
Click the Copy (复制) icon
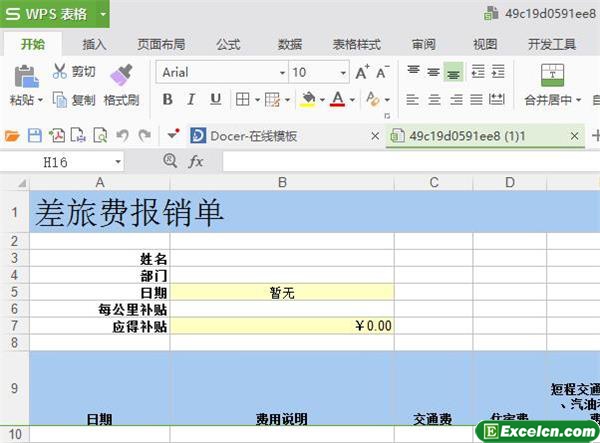pos(60,100)
